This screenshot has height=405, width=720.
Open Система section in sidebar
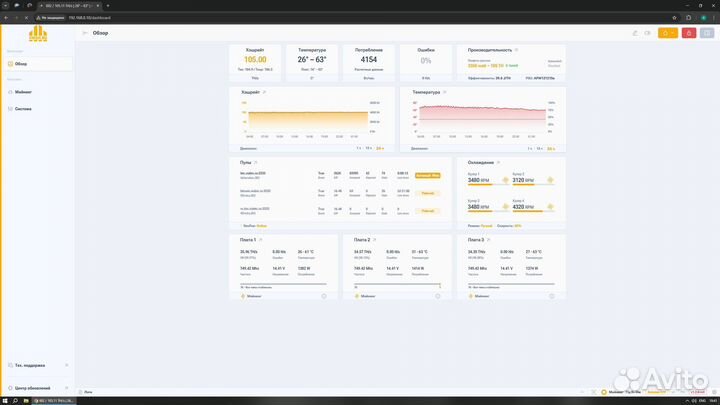24,108
